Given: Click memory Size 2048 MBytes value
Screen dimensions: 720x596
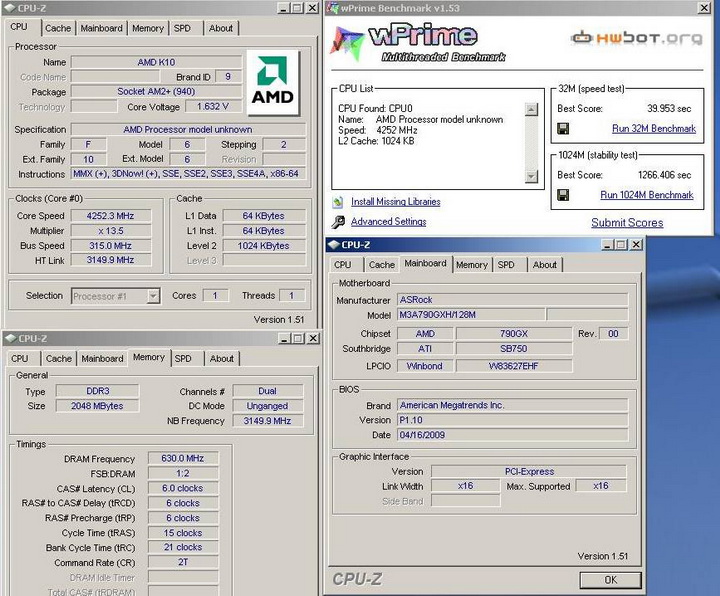Looking at the screenshot, I should pos(97,406).
